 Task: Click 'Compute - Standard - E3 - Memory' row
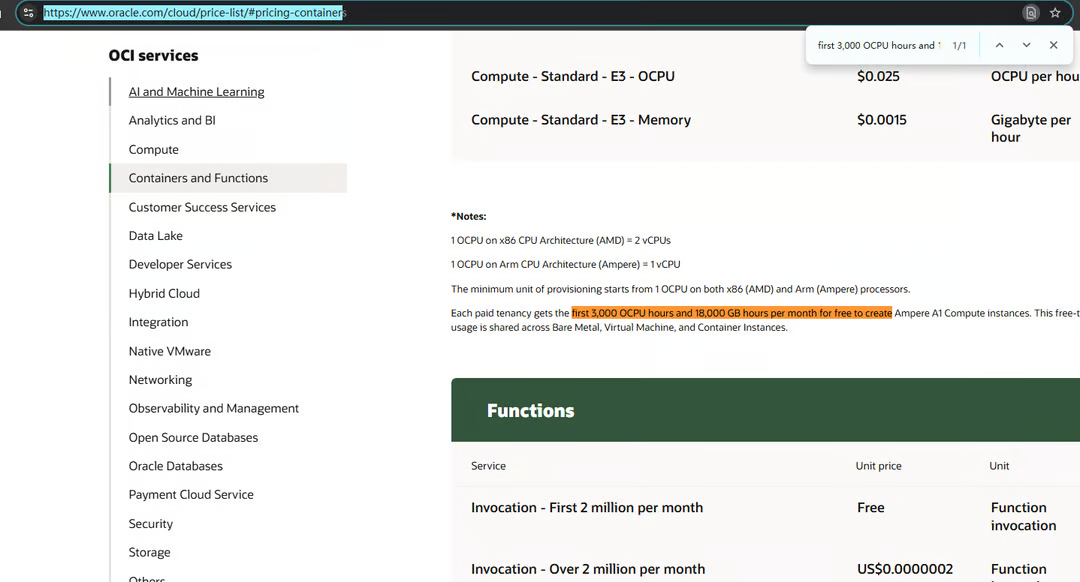(581, 120)
